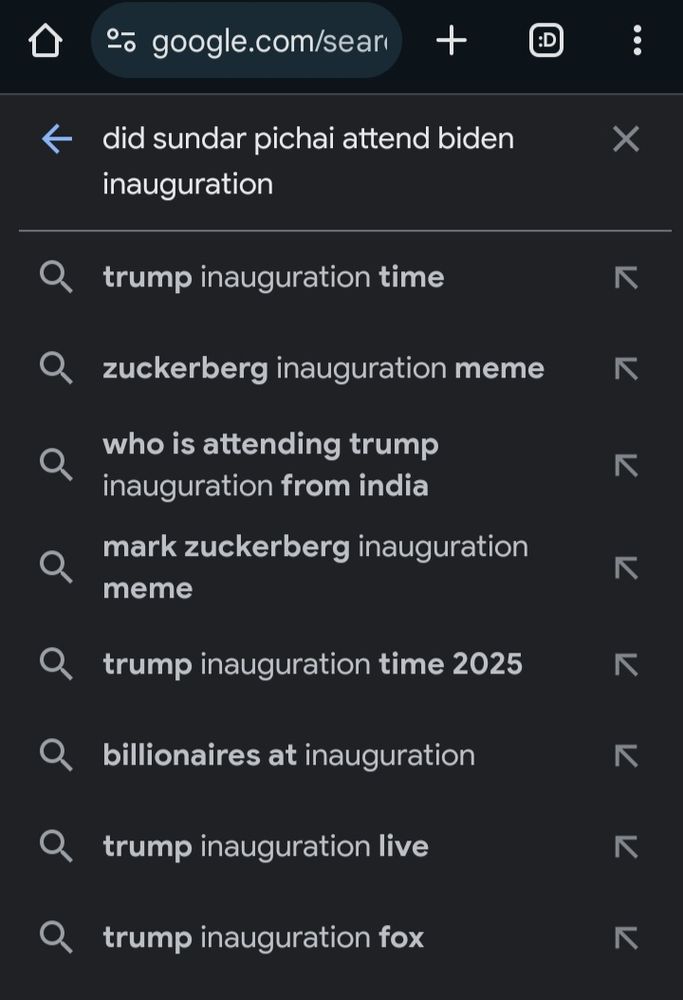Fill query arrow beside 'trump inauguration fox'
This screenshot has height=1000, width=683.
pos(626,938)
